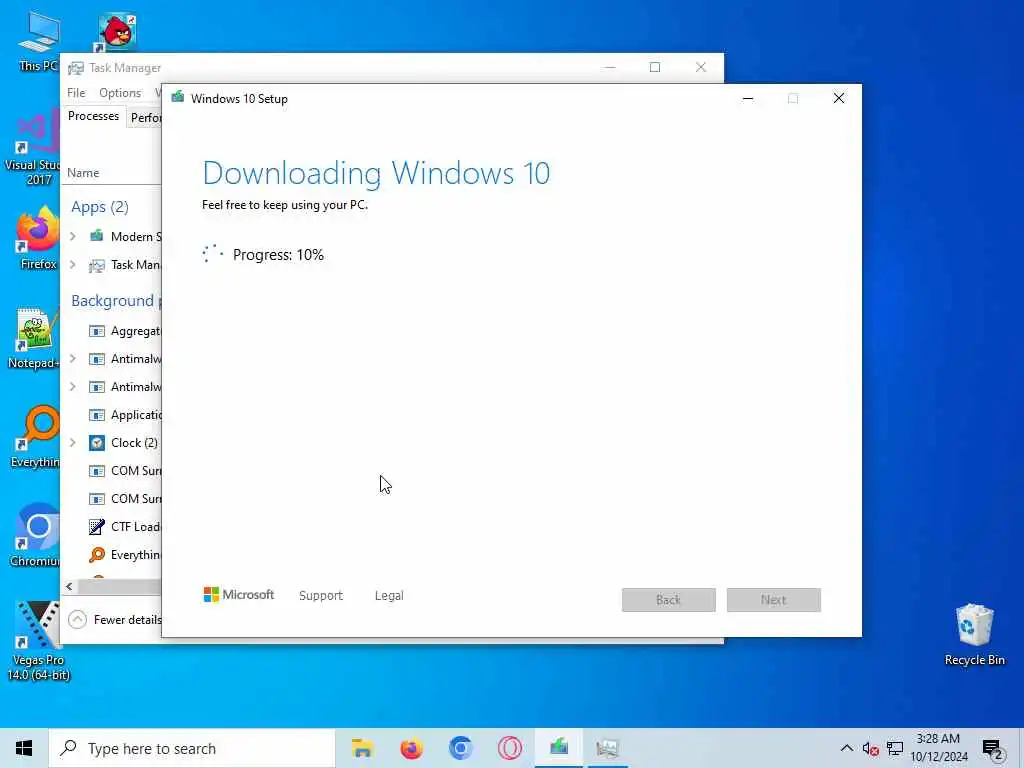Open the This PC desktop icon
This screenshot has height=768, width=1024.
click(x=37, y=40)
